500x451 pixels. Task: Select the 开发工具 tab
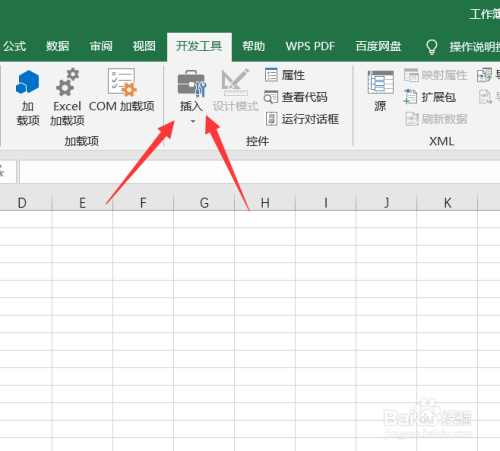[x=199, y=46]
